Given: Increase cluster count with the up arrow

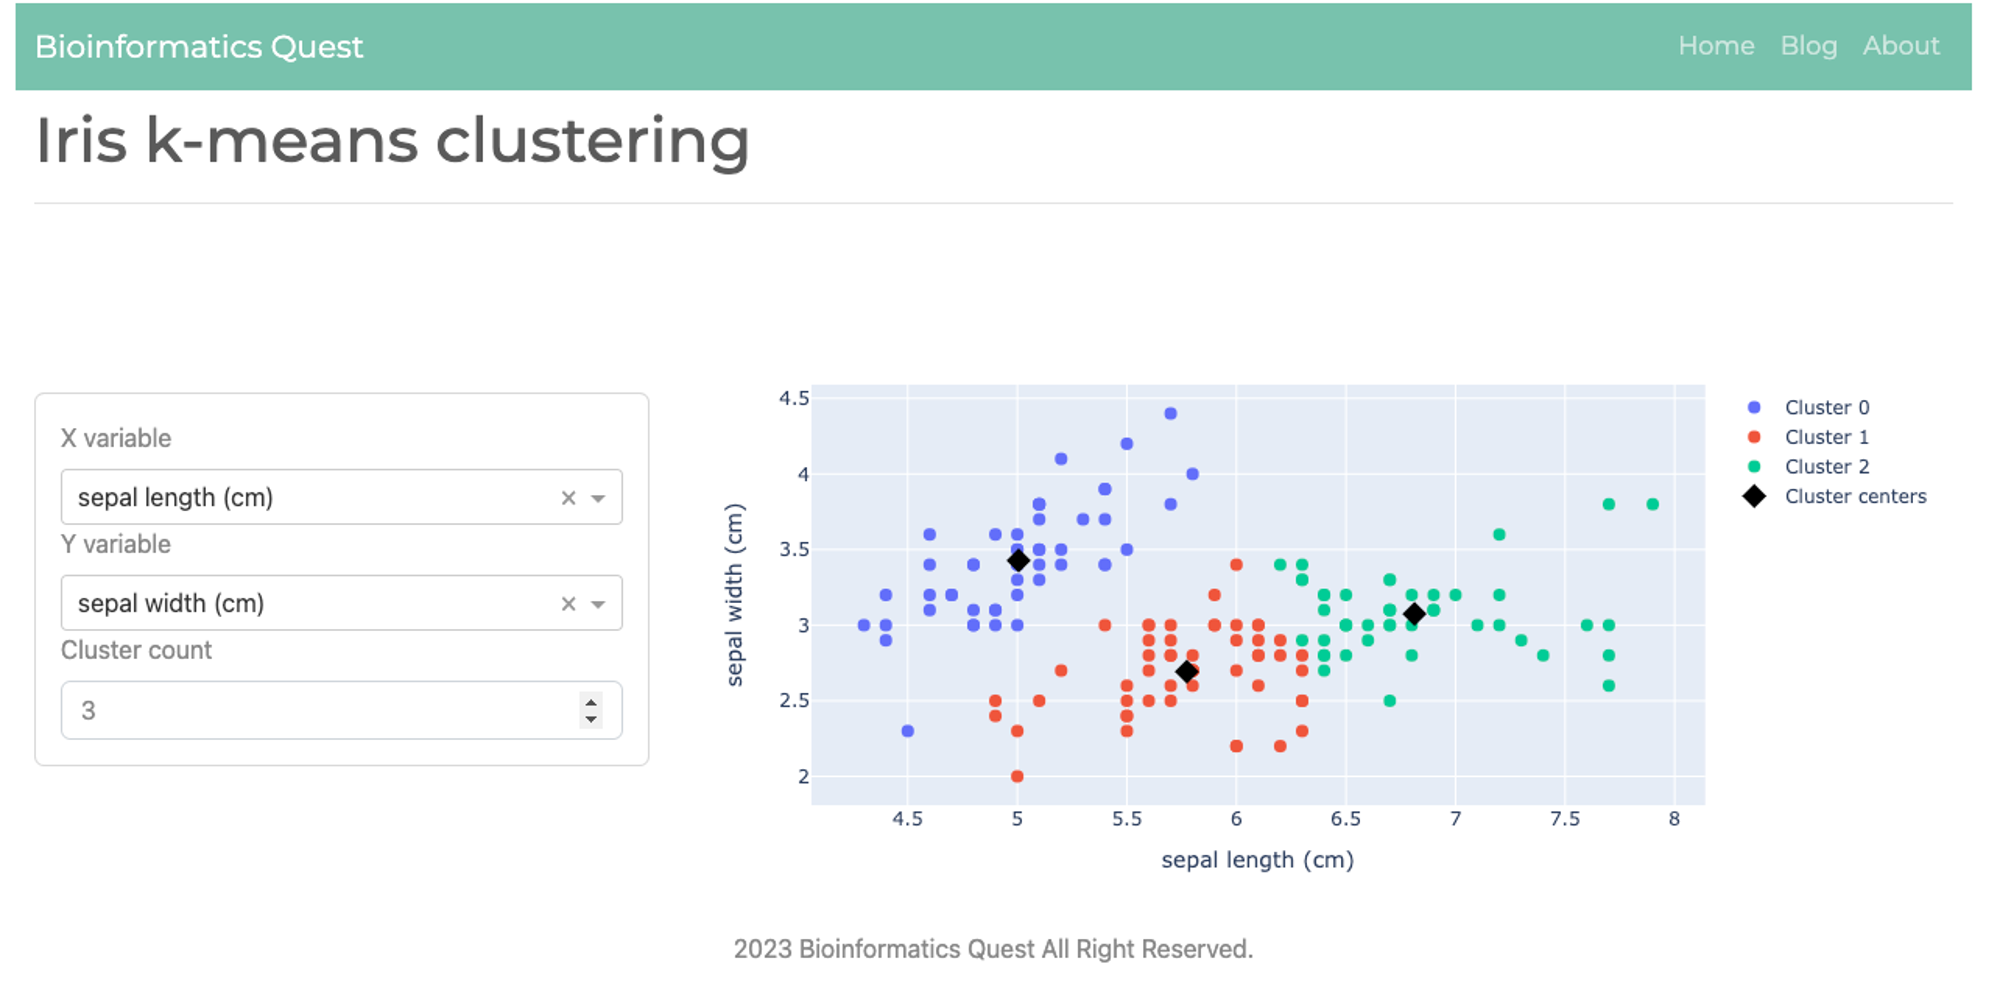Looking at the screenshot, I should point(591,702).
